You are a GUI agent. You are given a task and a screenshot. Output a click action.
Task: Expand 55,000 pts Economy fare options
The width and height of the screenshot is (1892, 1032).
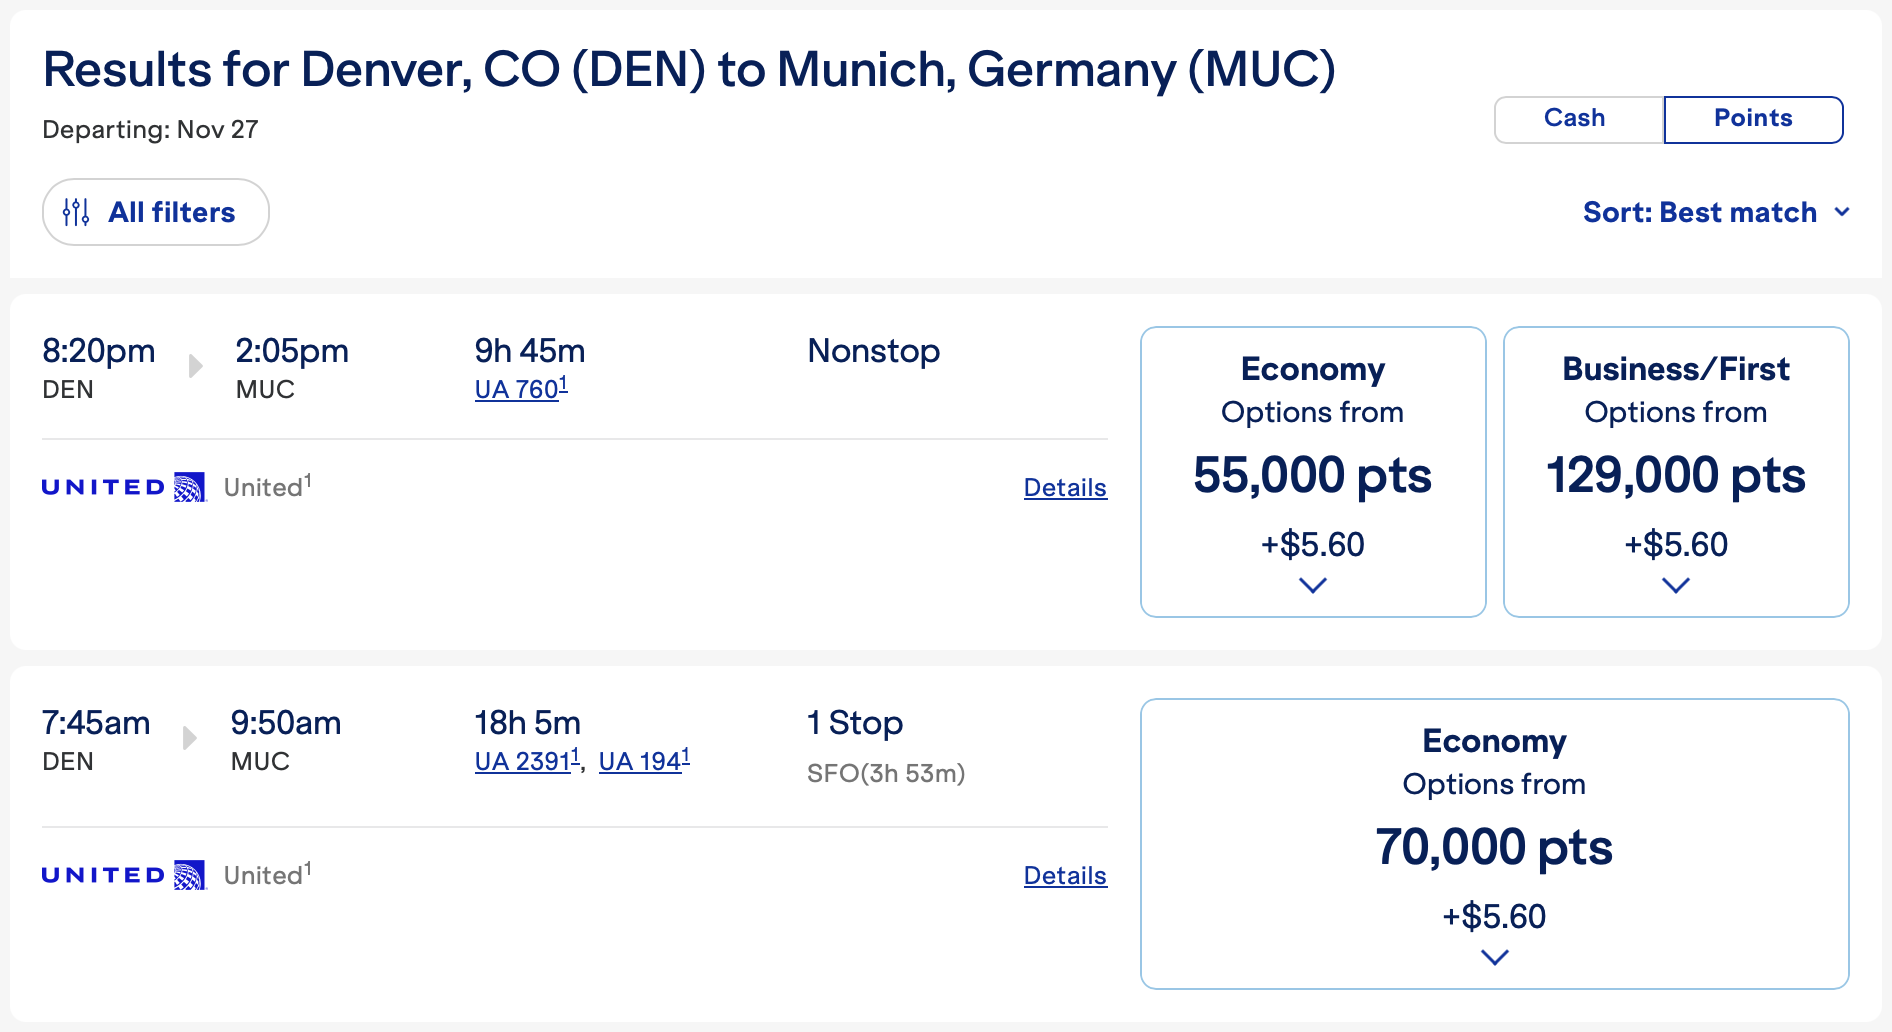pos(1312,585)
